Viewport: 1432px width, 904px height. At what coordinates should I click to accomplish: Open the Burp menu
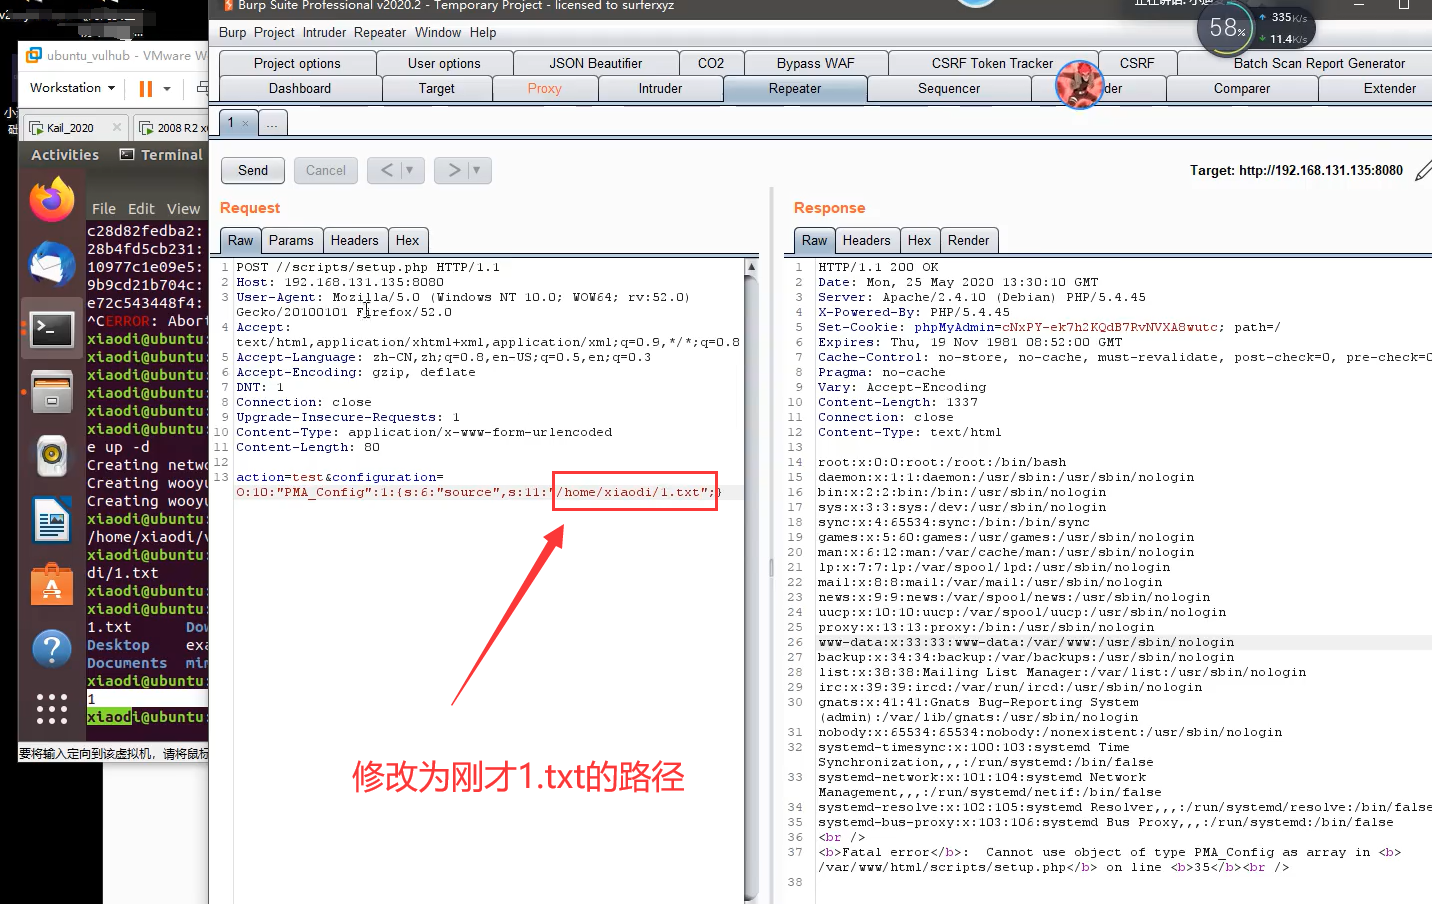click(x=232, y=32)
